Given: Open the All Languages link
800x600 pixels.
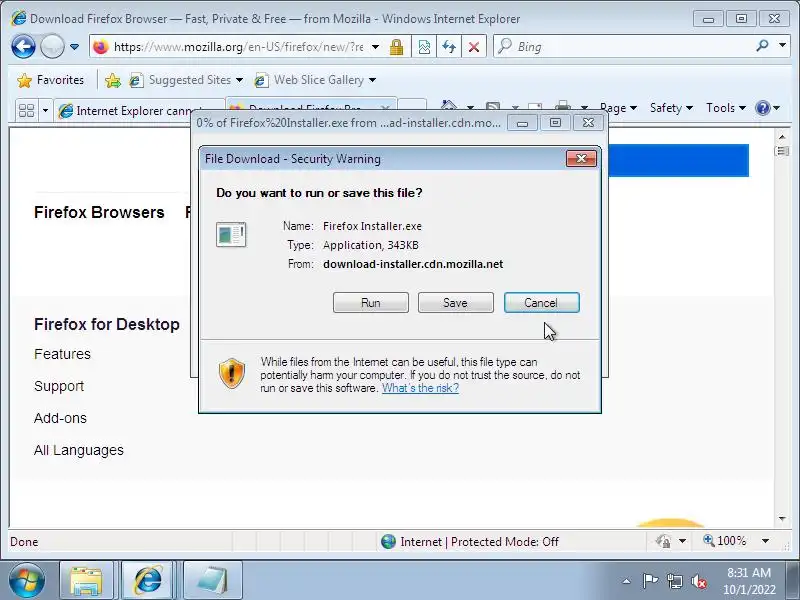Looking at the screenshot, I should pyautogui.click(x=79, y=451).
